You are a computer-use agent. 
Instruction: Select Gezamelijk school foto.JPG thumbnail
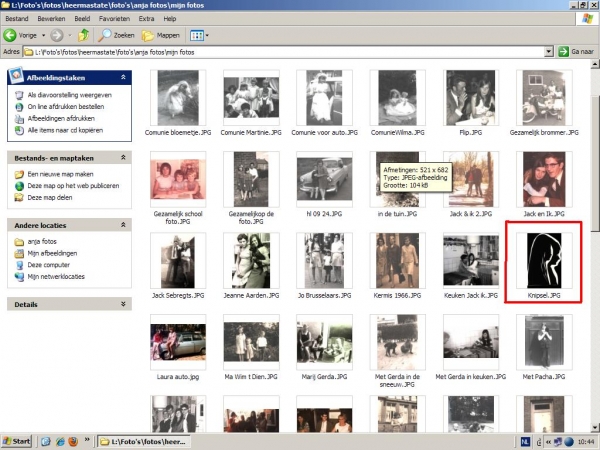pyautogui.click(x=178, y=179)
